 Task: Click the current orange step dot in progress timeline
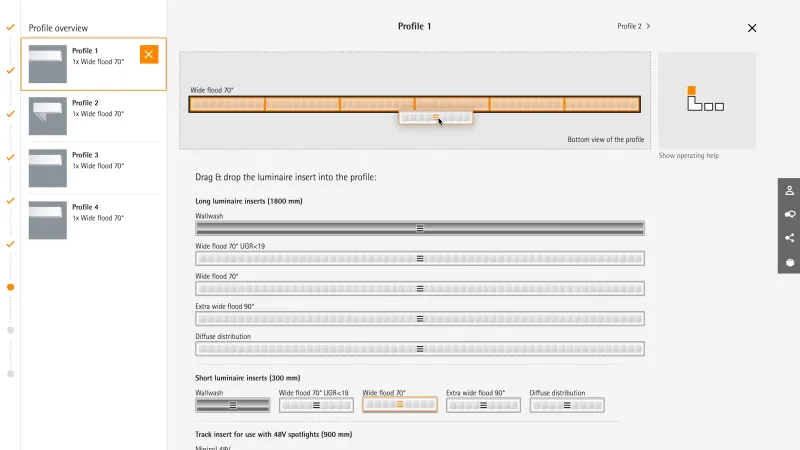[10, 287]
